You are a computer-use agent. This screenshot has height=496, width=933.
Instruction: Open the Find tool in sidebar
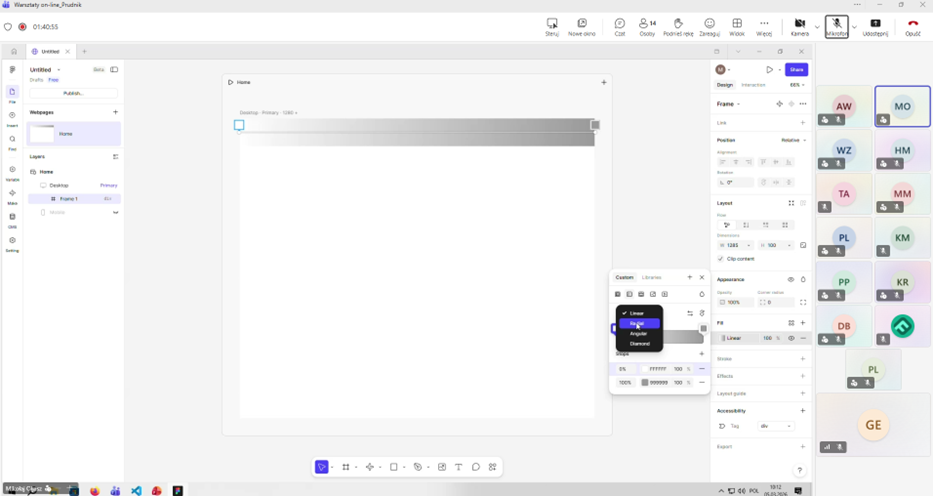[x=12, y=140]
